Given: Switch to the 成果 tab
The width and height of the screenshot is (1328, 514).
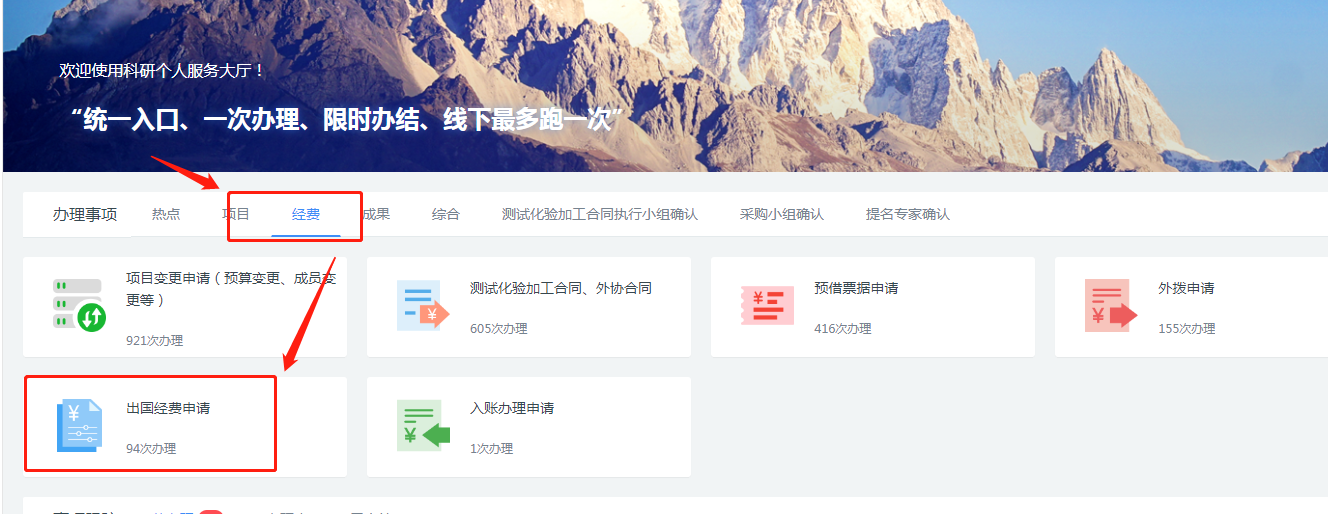Looking at the screenshot, I should 376,214.
